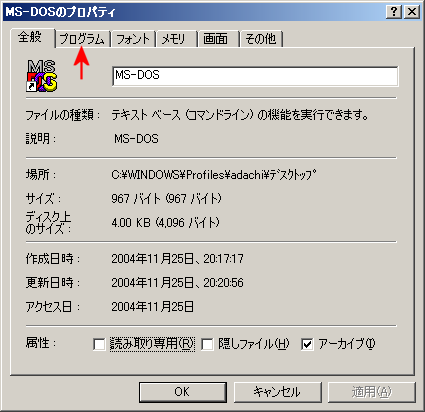The height and width of the screenshot is (412, 425).
Task: Click the MS-DOS shortcut icon
Action: (x=42, y=76)
